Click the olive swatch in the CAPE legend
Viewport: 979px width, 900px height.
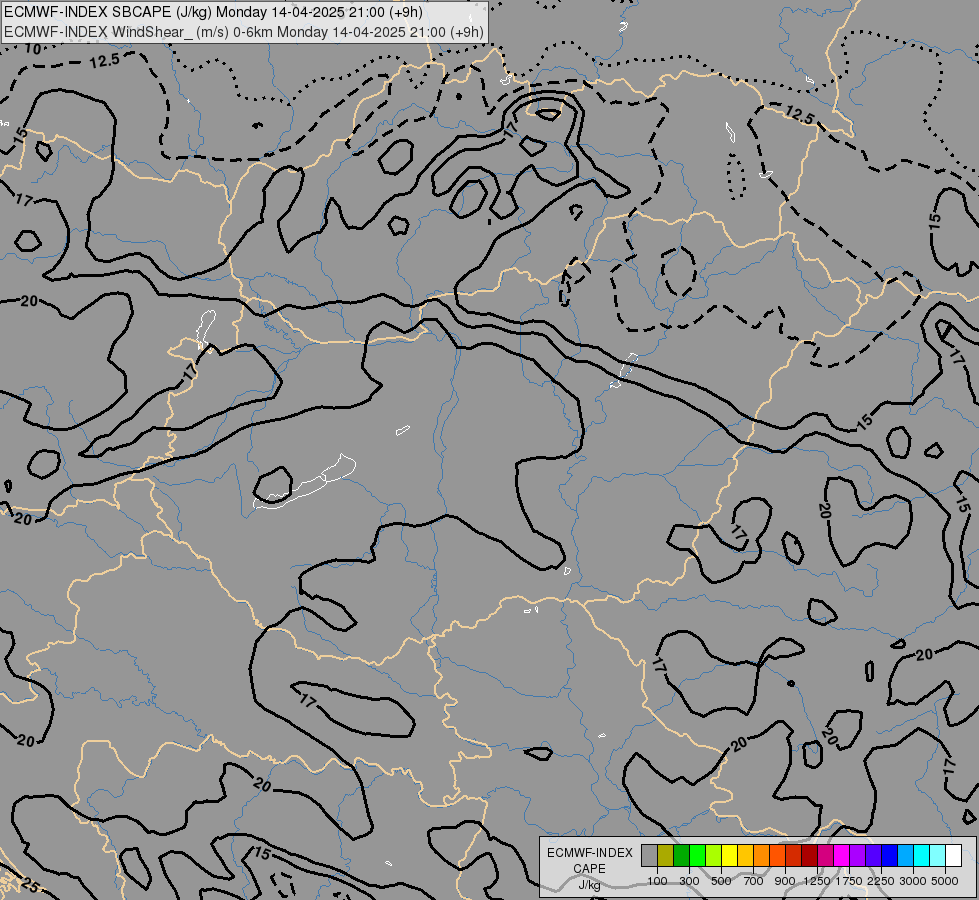[x=666, y=856]
